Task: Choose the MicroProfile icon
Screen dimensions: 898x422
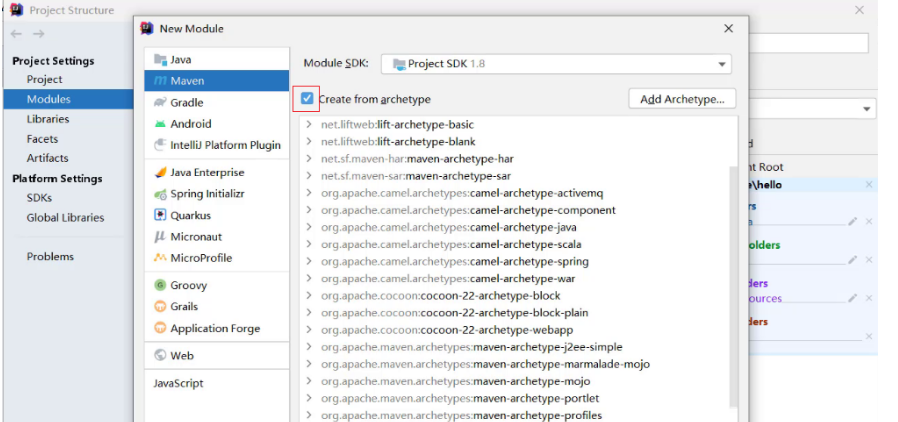Action: click(160, 258)
